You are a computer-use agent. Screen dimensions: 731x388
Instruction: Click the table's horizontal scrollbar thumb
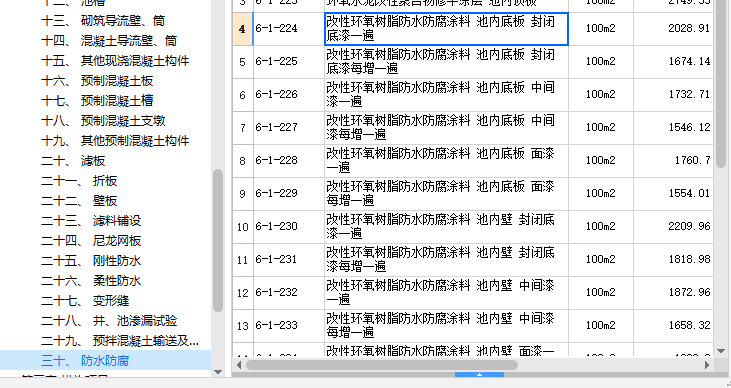(x=382, y=365)
